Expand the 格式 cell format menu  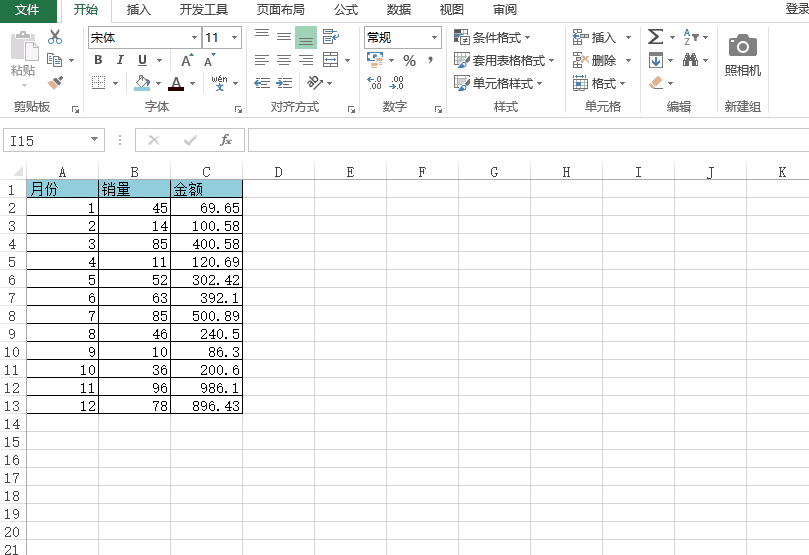599,83
